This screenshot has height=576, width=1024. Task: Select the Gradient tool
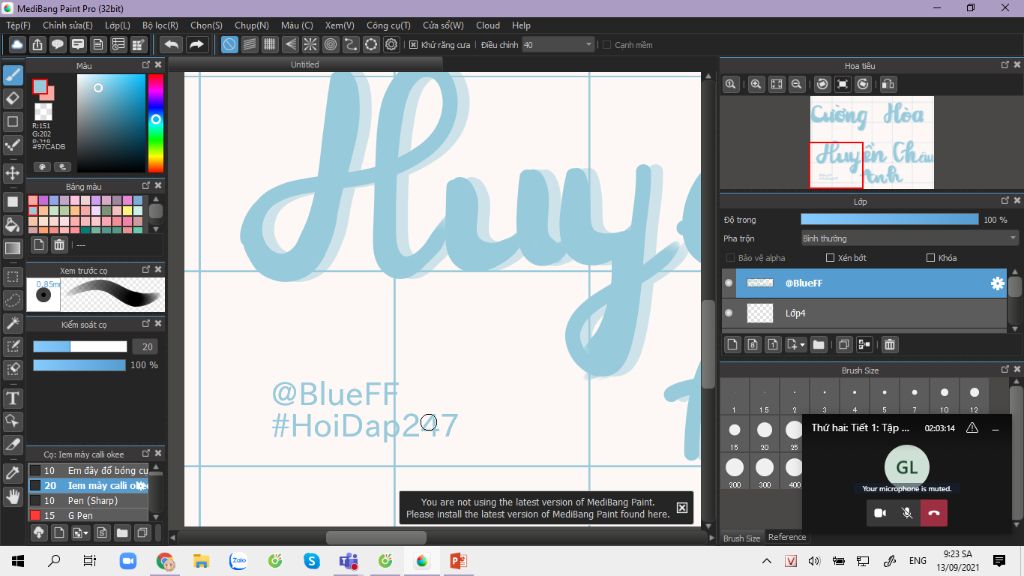tap(12, 248)
